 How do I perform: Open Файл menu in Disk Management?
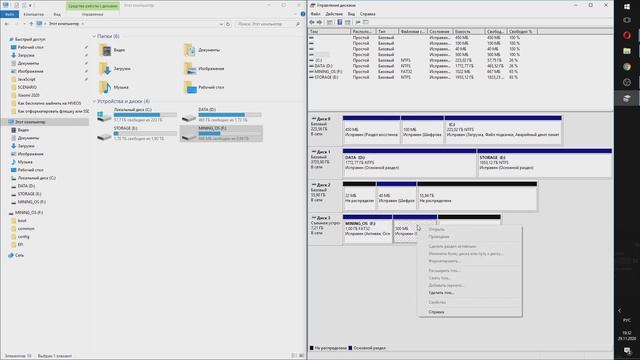(x=316, y=14)
